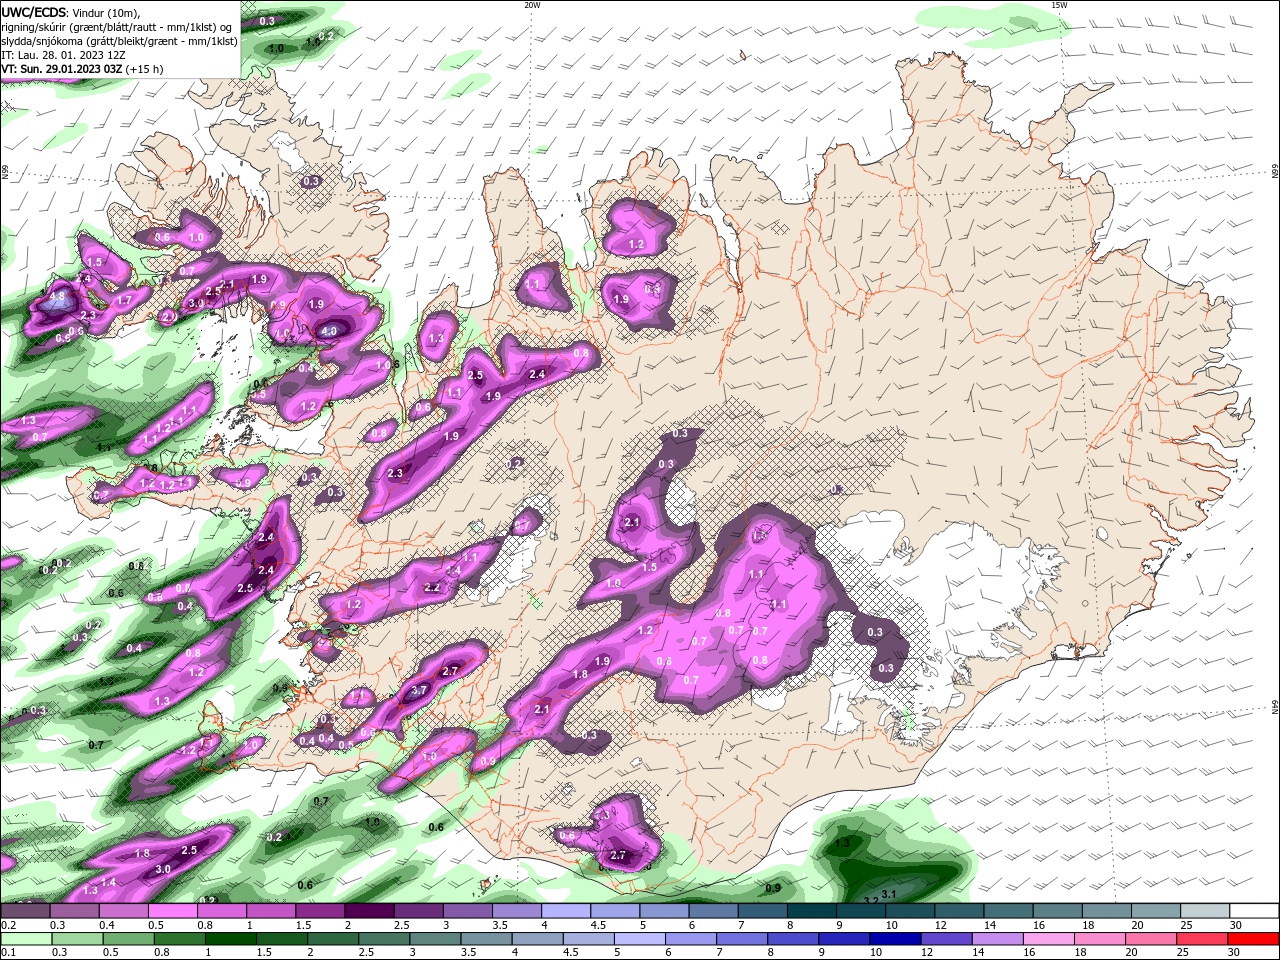Click the 'UWC/ECDS: Vindur (10m),' title line

pyautogui.click(x=70, y=12)
